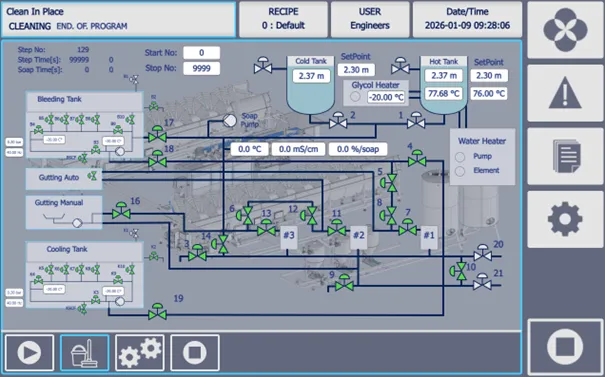Open the settings gear in right sidebar

point(565,219)
